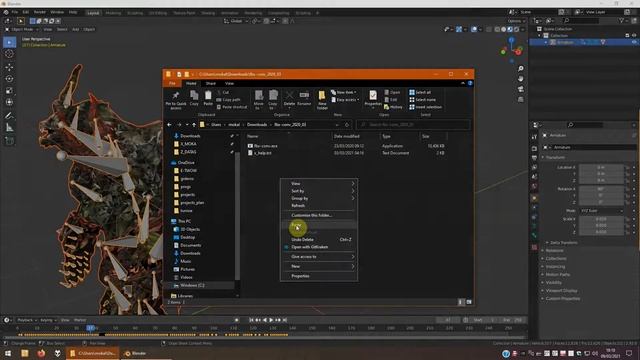Select the Transform tool in Blender toolbar
This screenshot has height=360, width=640.
[x=9, y=102]
